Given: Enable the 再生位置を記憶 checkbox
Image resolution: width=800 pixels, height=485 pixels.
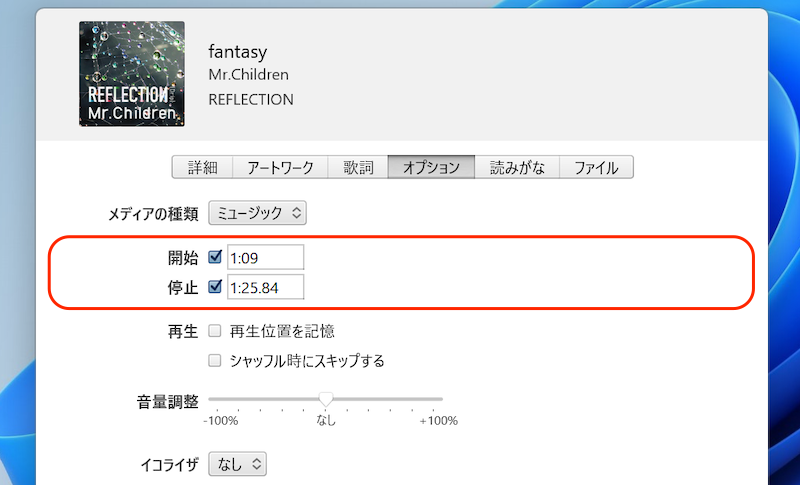Looking at the screenshot, I should coord(215,331).
